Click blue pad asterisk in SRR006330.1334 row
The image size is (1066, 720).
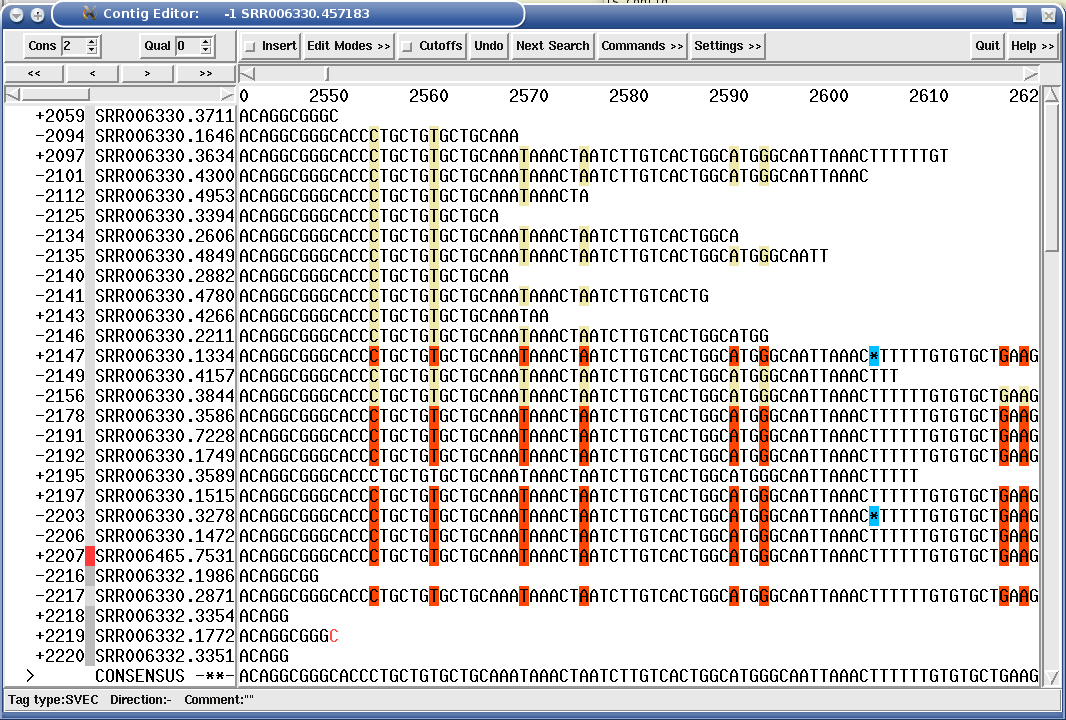874,356
